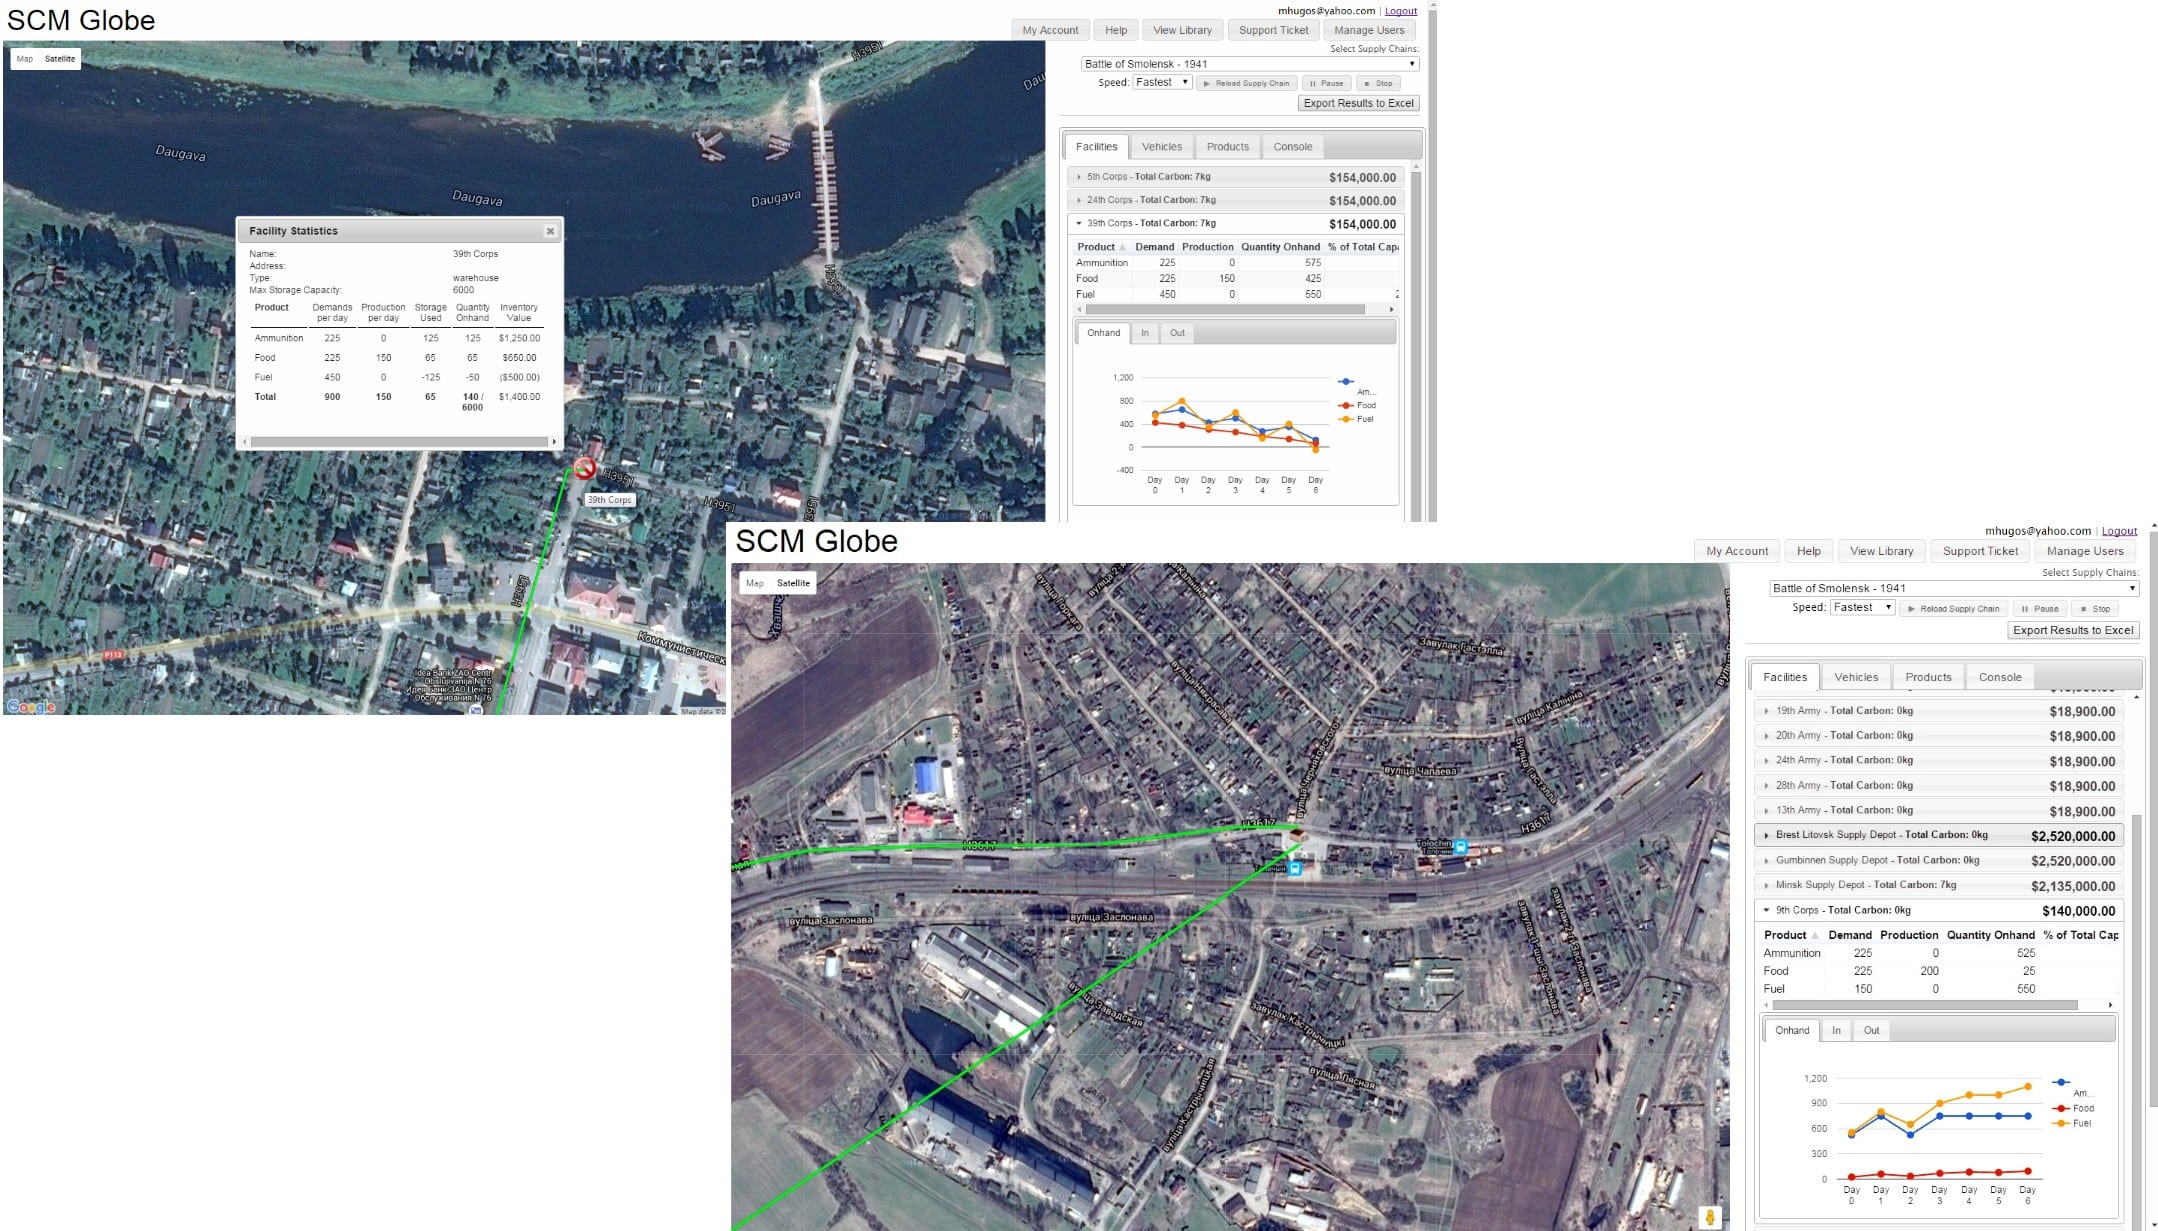2158x1231 pixels.
Task: Open Console tab in upper window
Action: 1293,147
